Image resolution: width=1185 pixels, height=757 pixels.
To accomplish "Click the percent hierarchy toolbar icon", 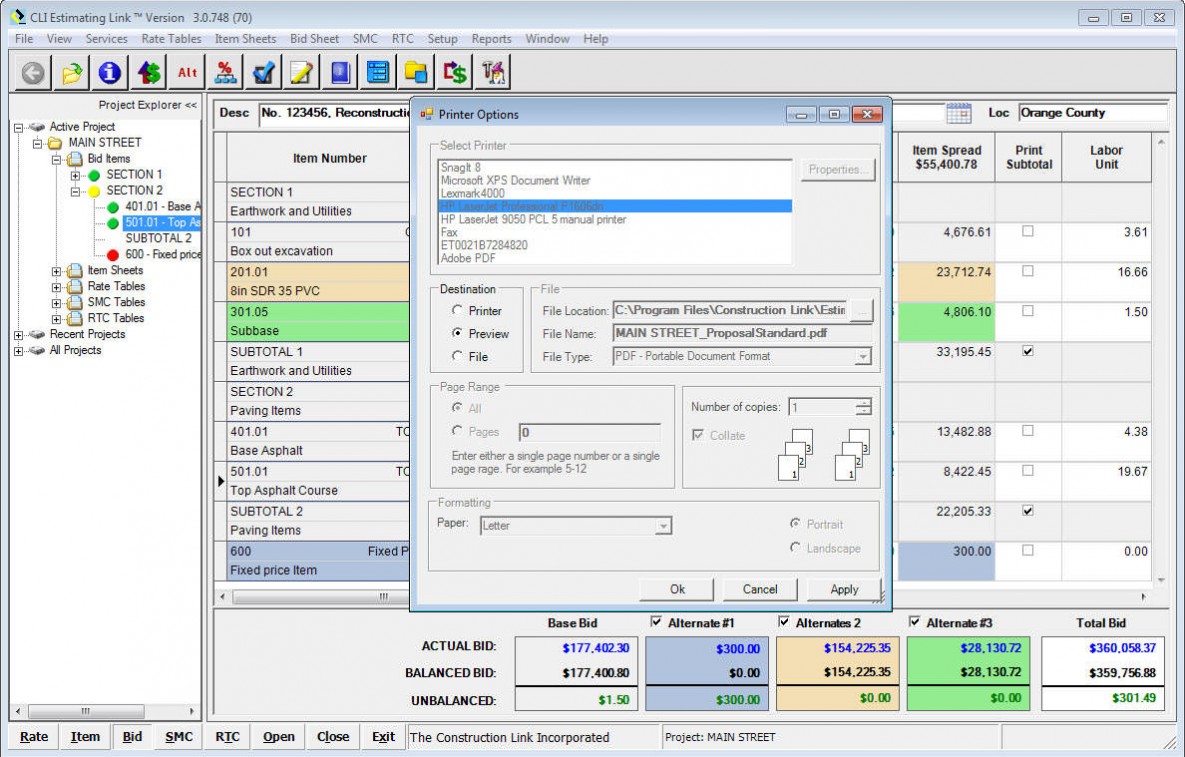I will [x=225, y=73].
